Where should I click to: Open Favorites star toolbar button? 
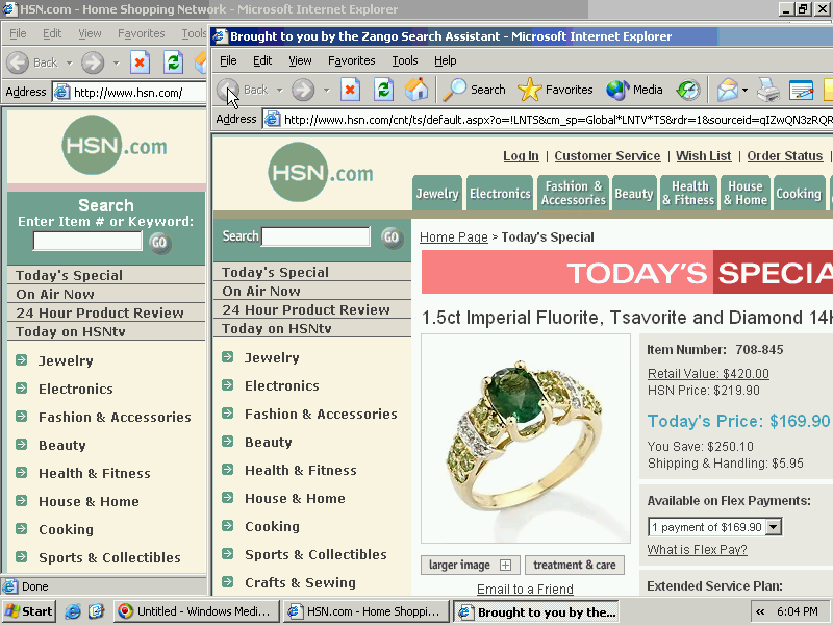pyautogui.click(x=555, y=89)
